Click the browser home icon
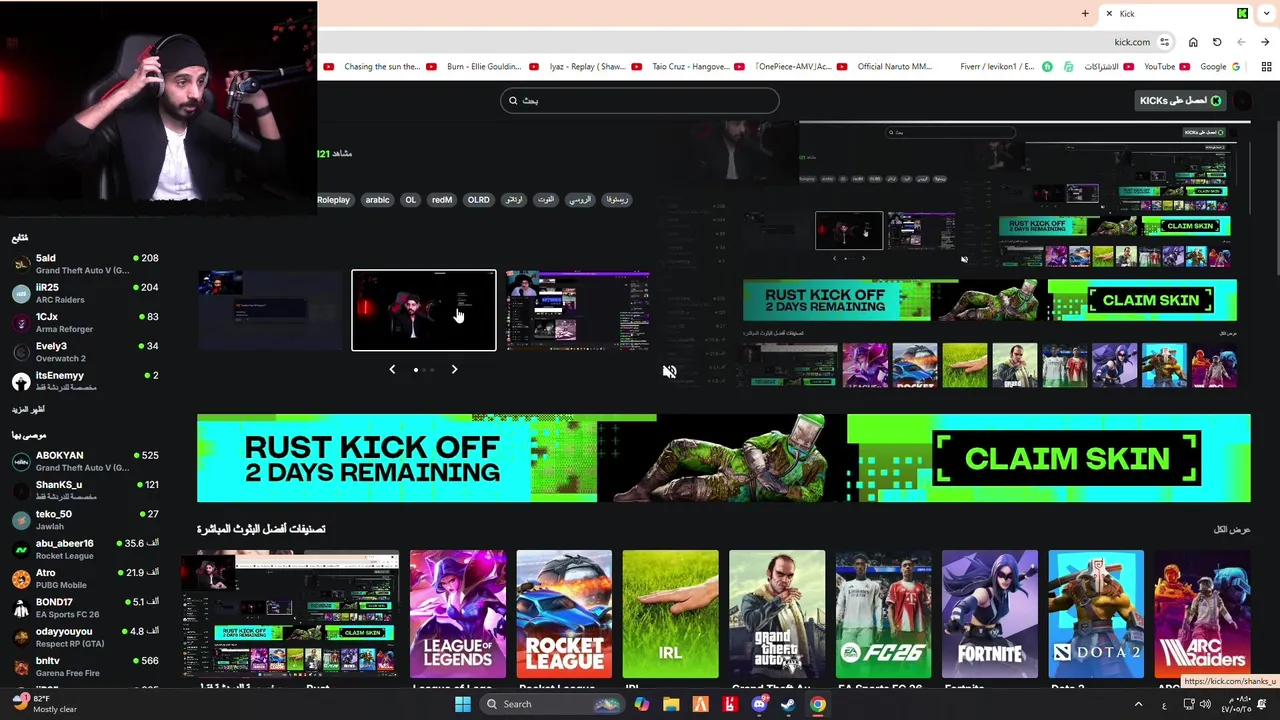Screen dimensions: 1280x720 tap(1193, 42)
